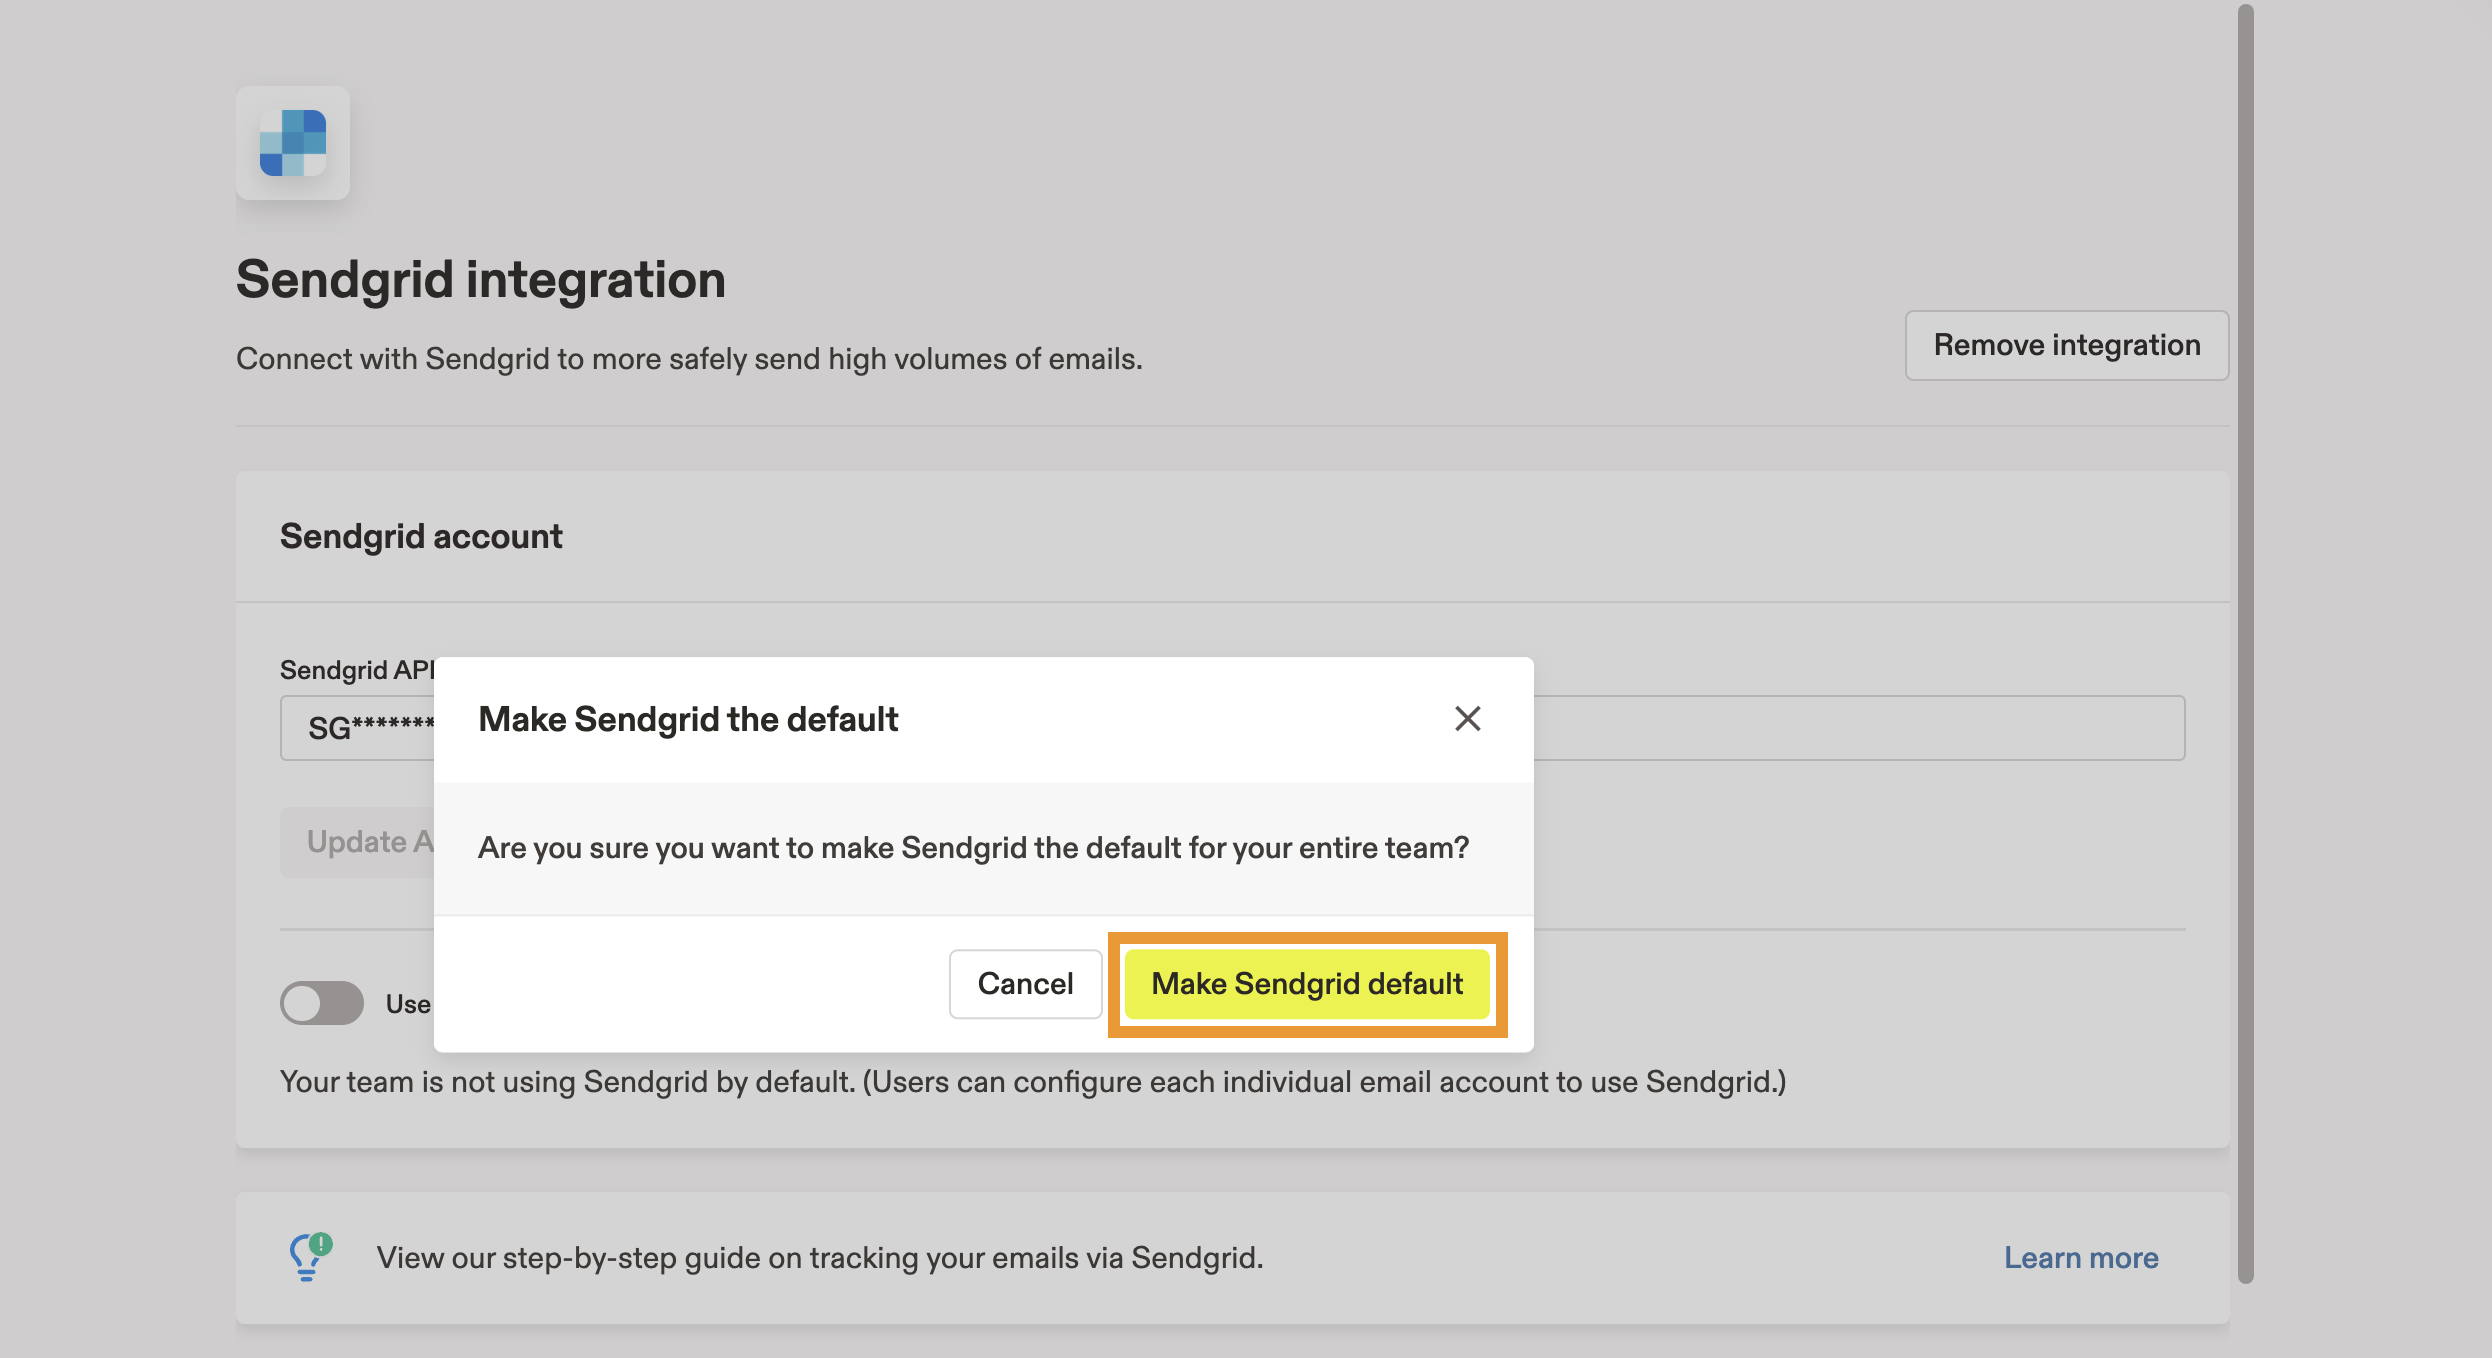2492x1358 pixels.
Task: Focus the Sendgrid API key field
Action: coord(1858,728)
